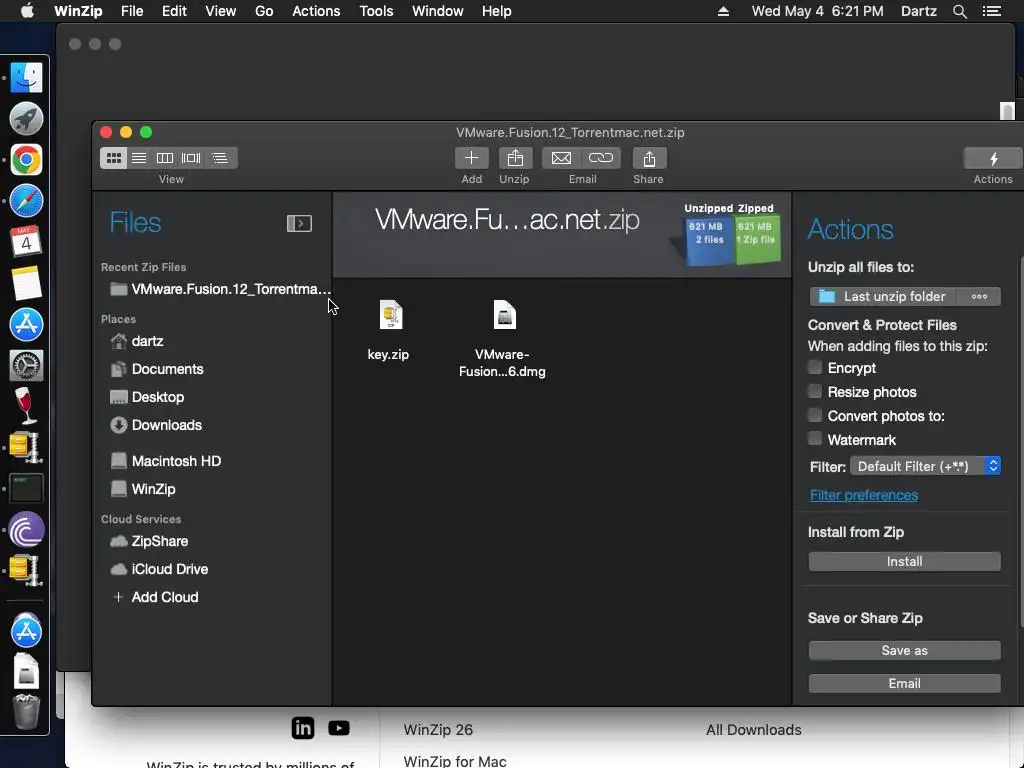Screen dimensions: 1024x768
Task: Switch to outline view mode
Action: click(x=220, y=158)
